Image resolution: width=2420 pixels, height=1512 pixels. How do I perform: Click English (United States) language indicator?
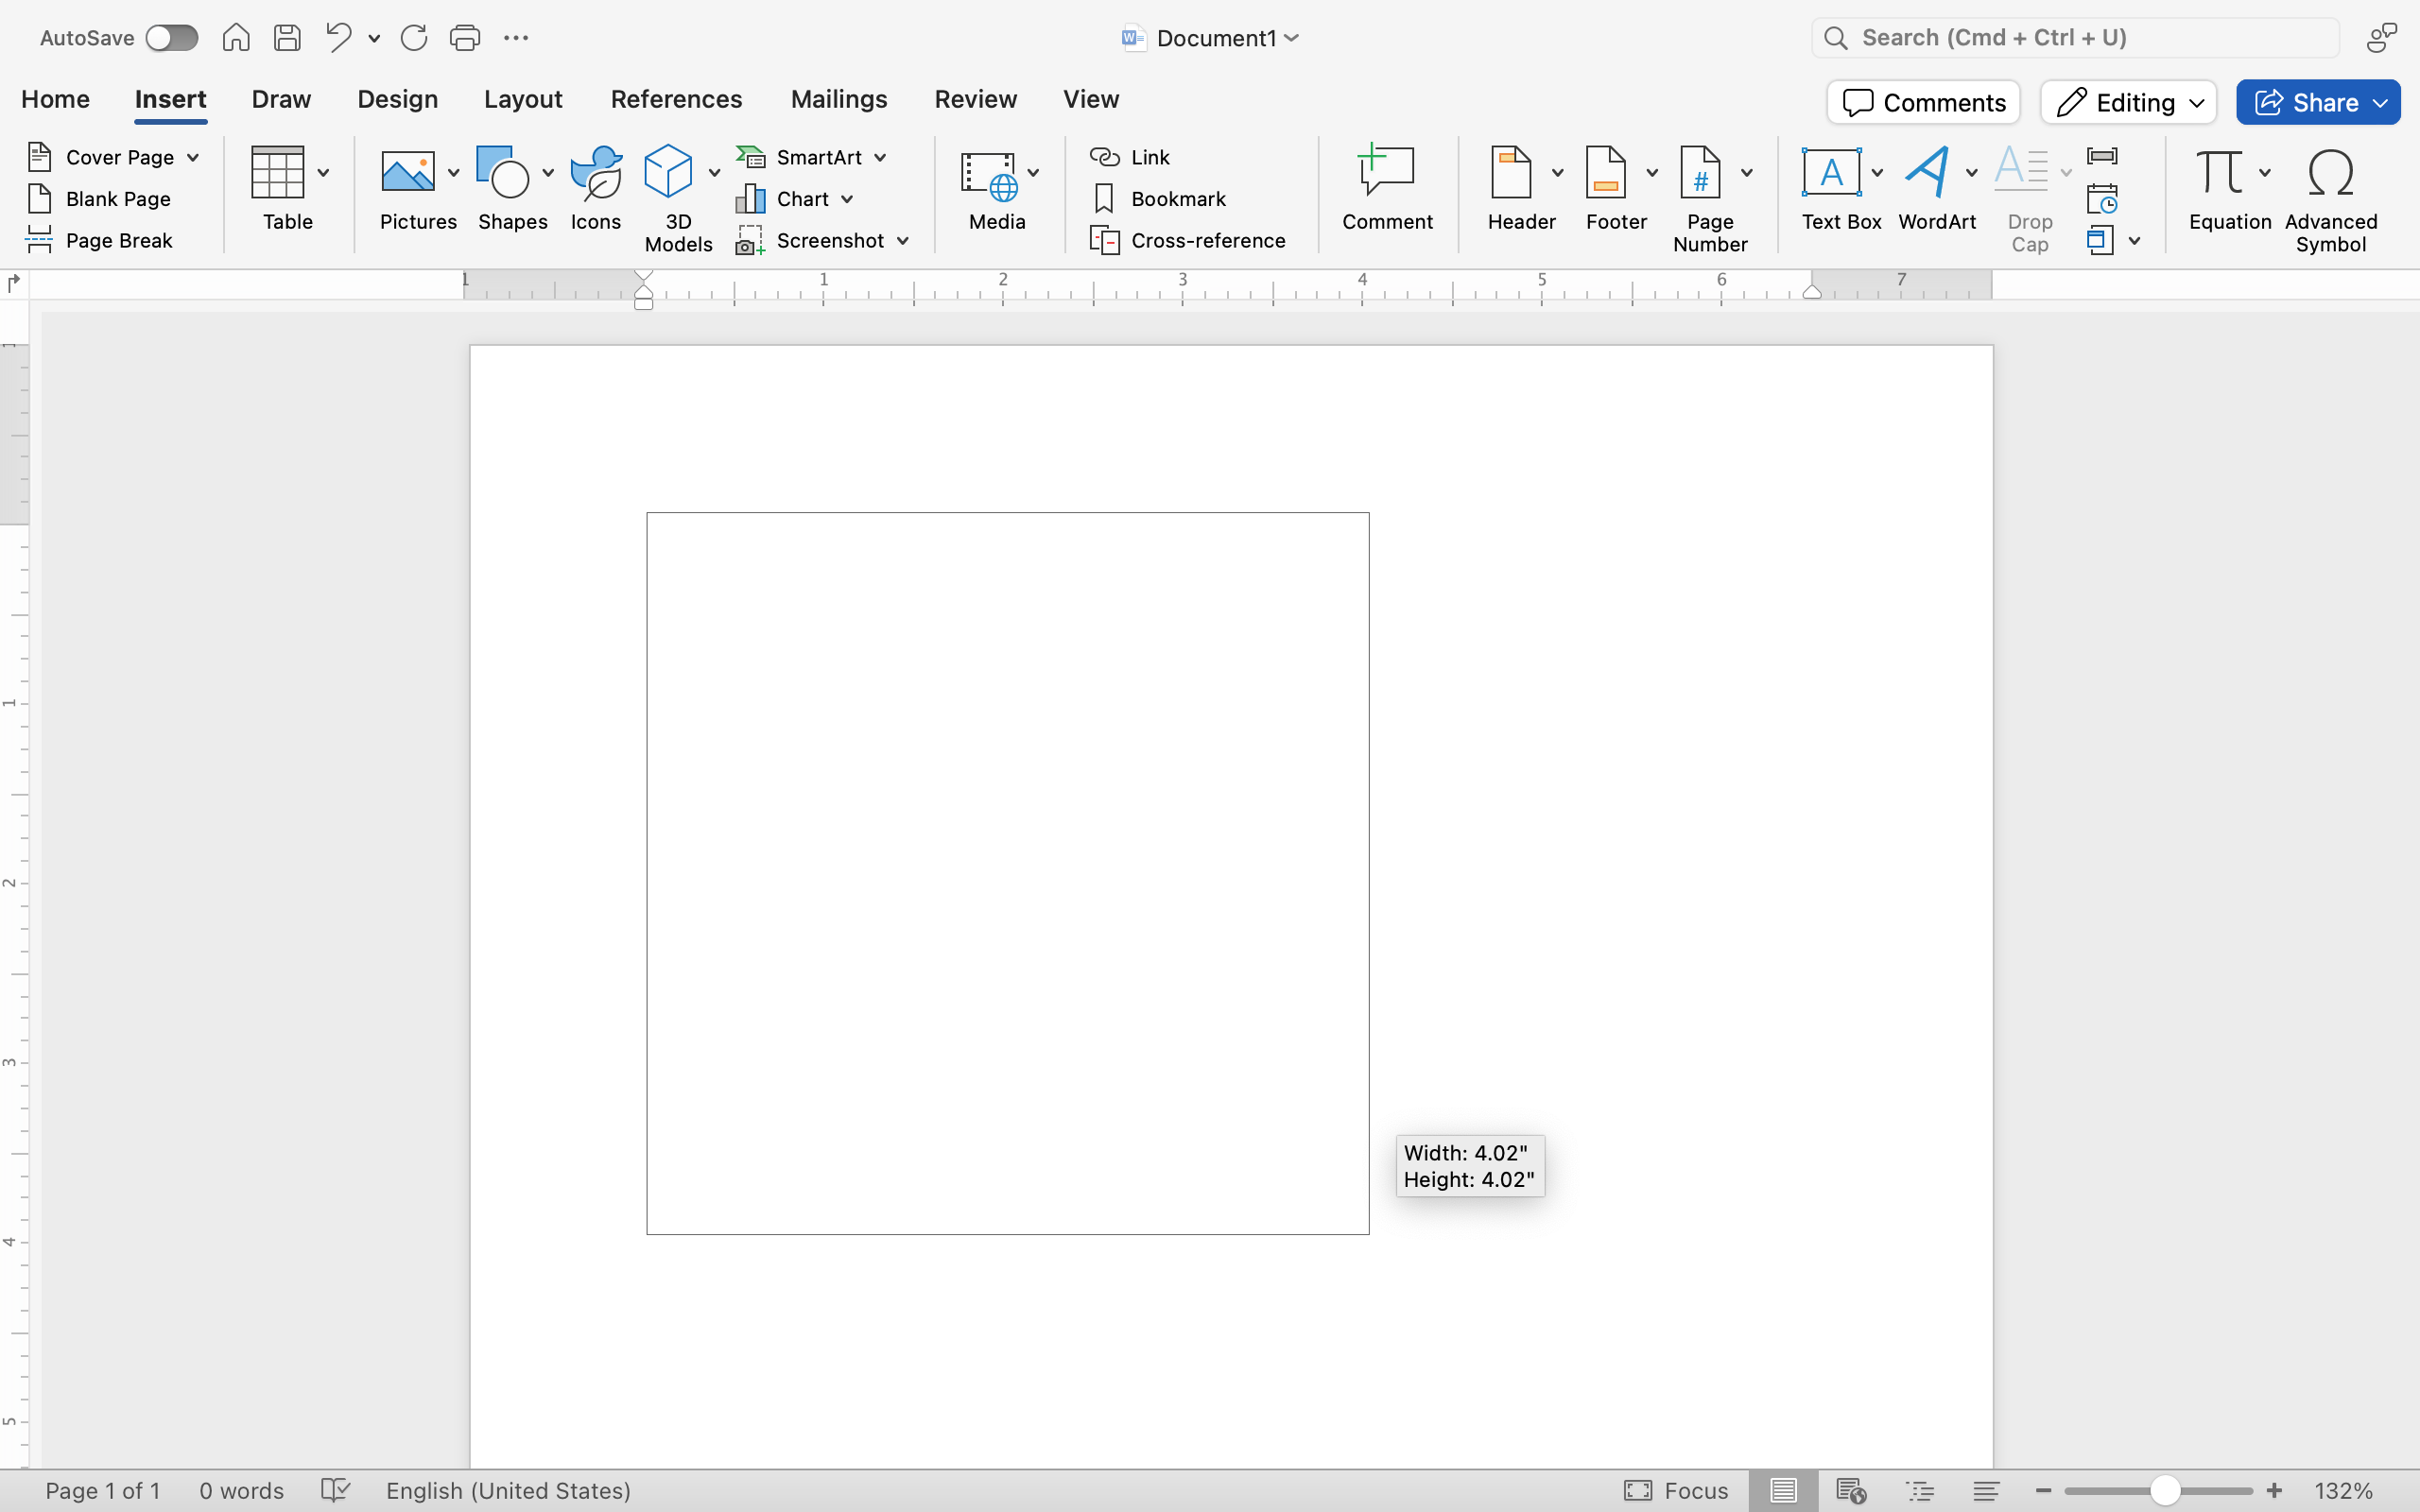tap(508, 1490)
